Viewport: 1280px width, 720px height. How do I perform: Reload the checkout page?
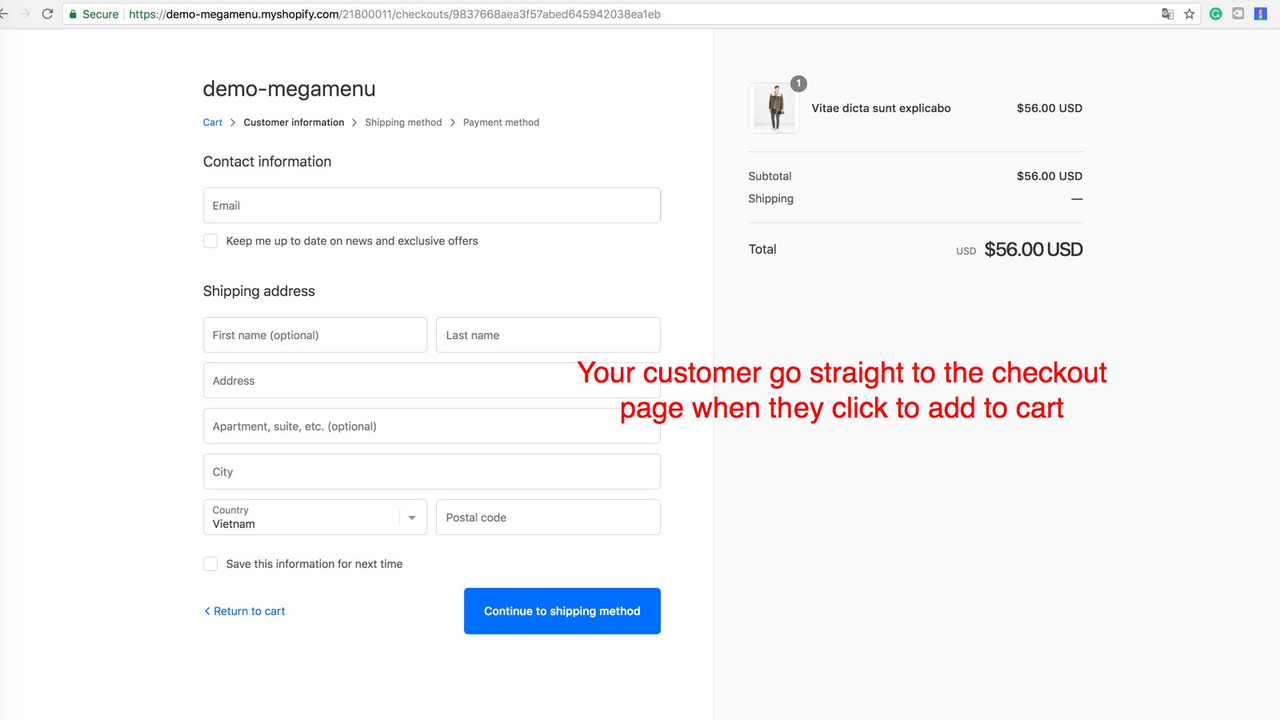tap(47, 14)
